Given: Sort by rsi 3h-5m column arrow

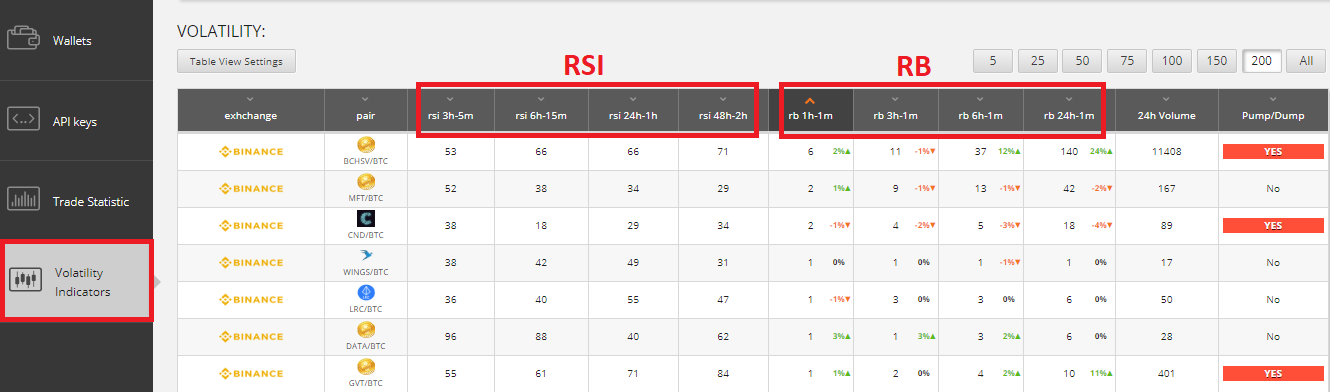Looking at the screenshot, I should (x=450, y=99).
